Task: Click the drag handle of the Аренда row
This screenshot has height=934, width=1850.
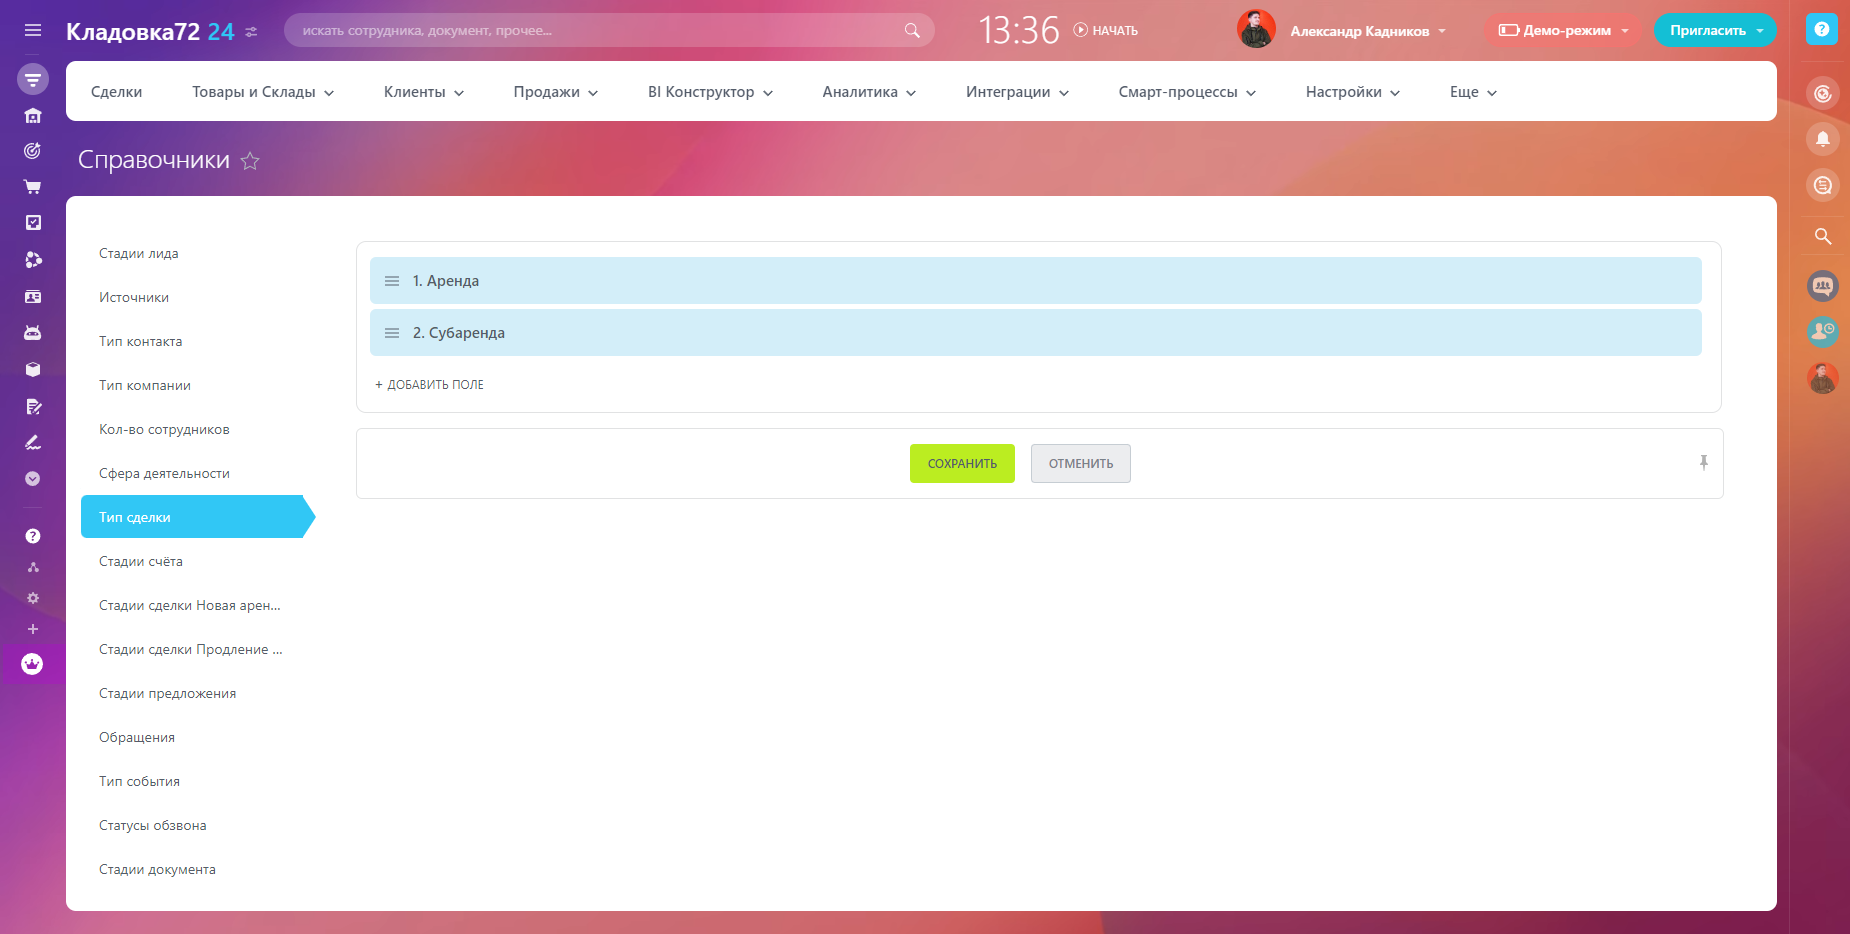Action: point(392,281)
